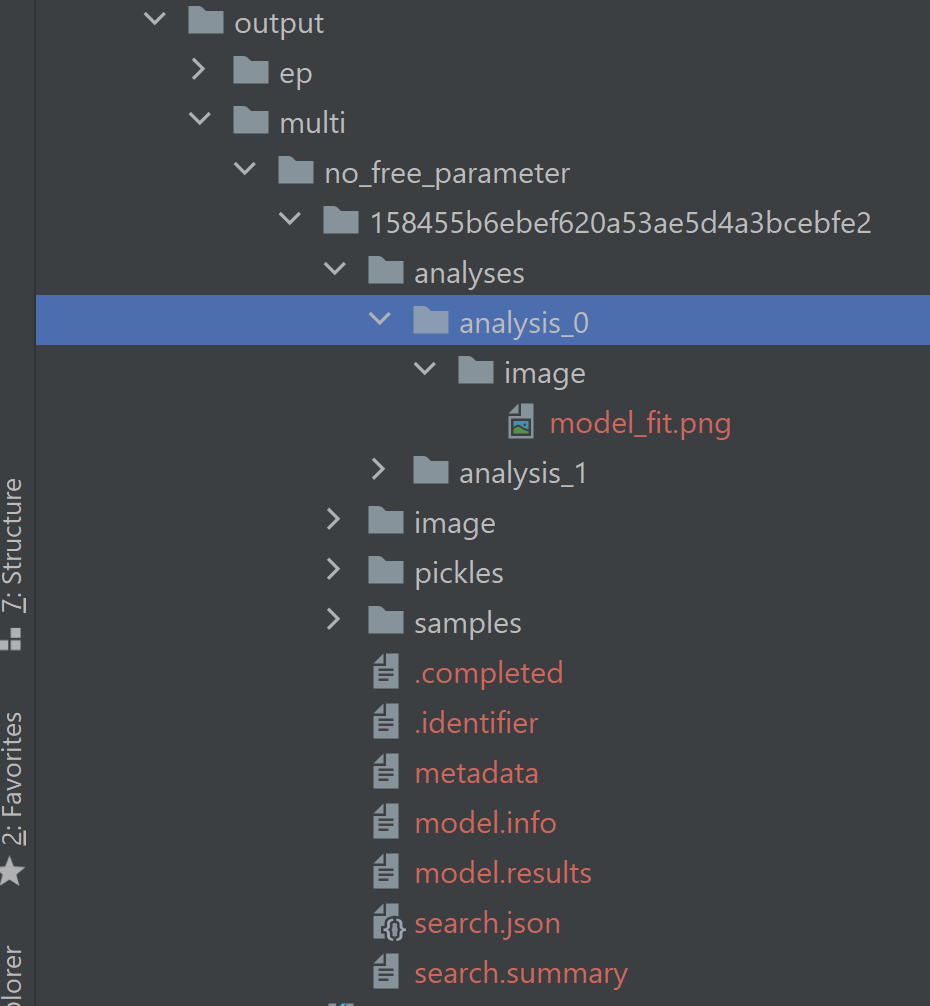Image resolution: width=930 pixels, height=1006 pixels.
Task: Select the multi folder name
Action: 312,123
